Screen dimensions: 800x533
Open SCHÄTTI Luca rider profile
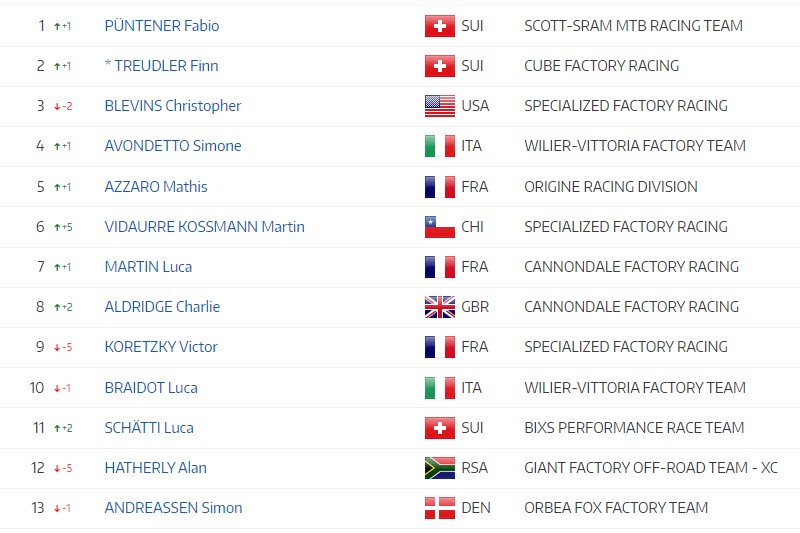(149, 428)
